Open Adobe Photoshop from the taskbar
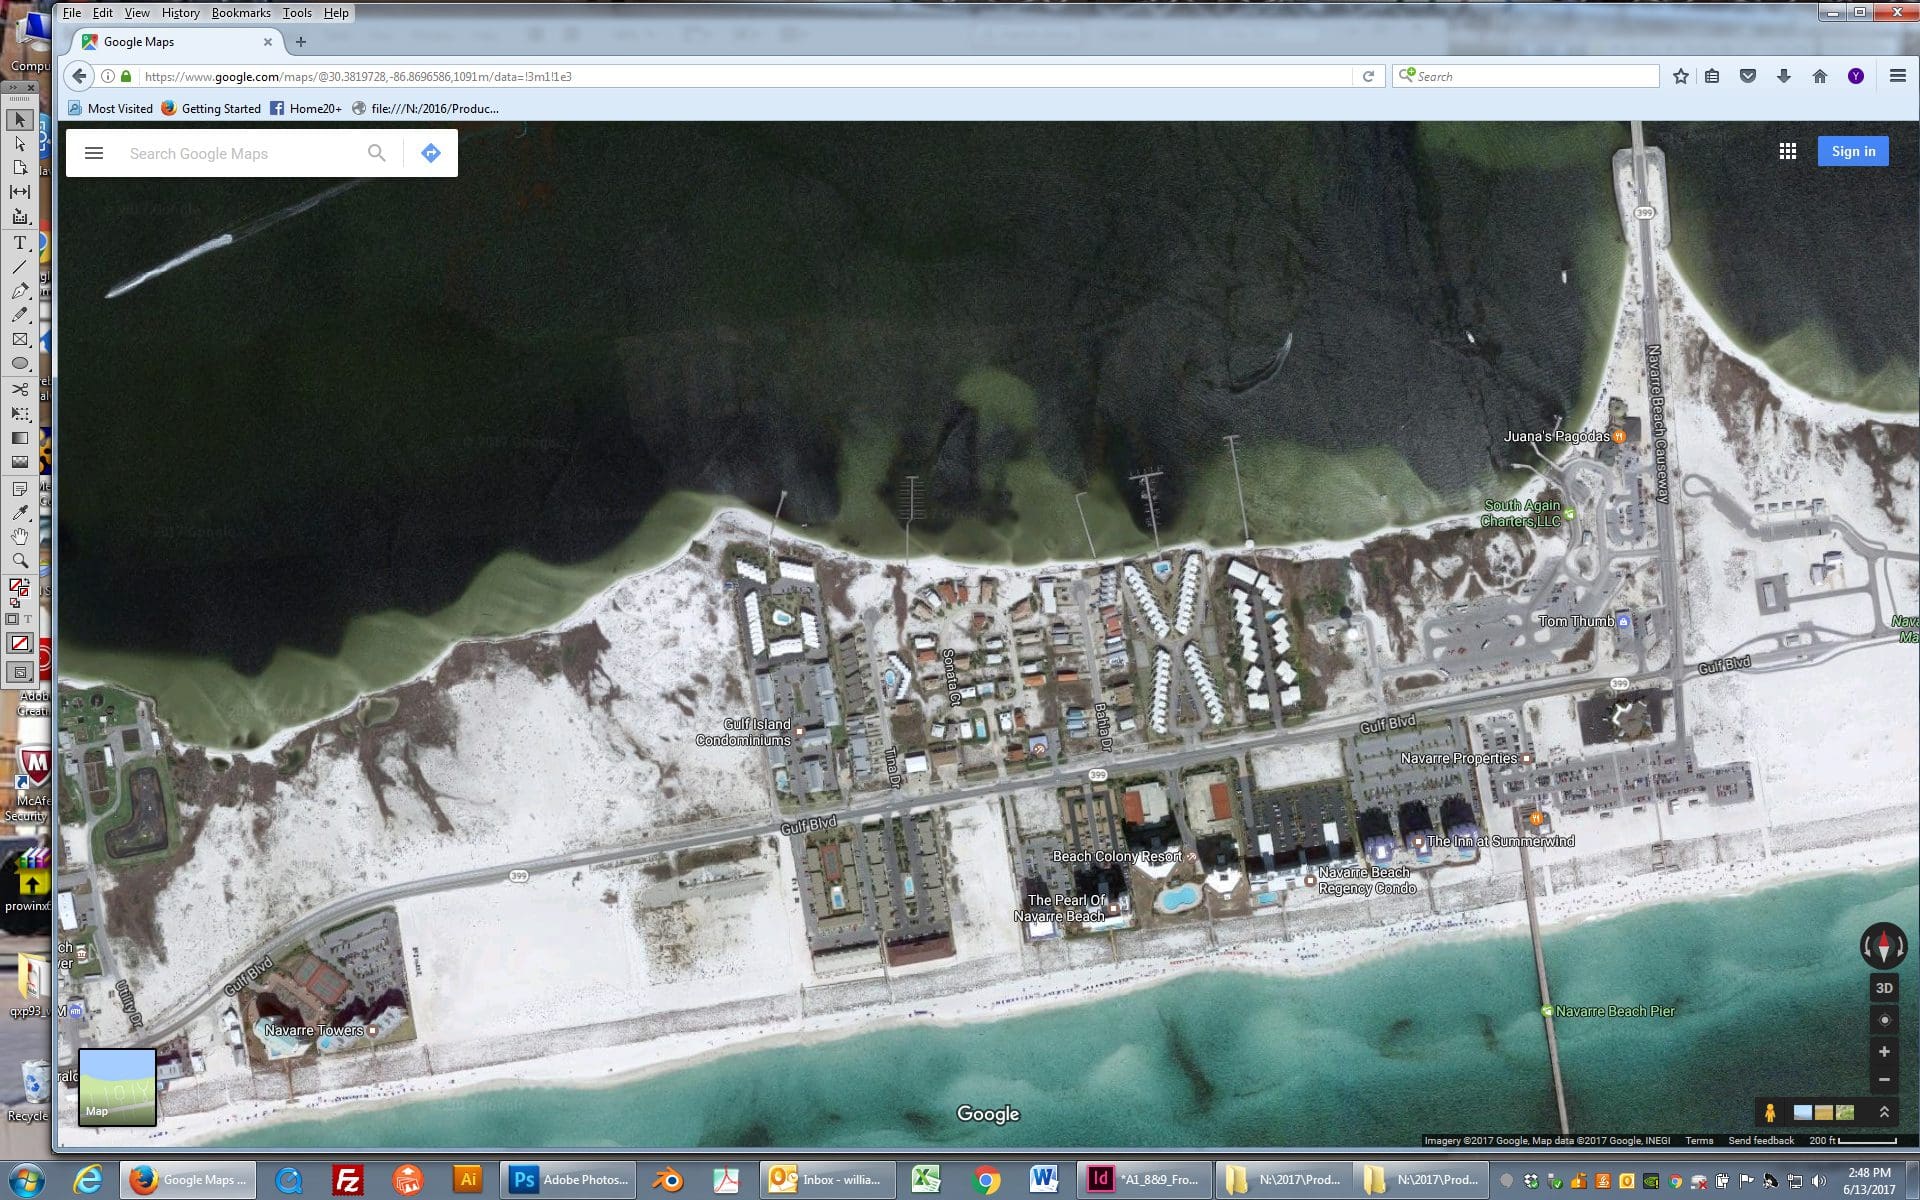The height and width of the screenshot is (1200, 1920). (x=570, y=1180)
